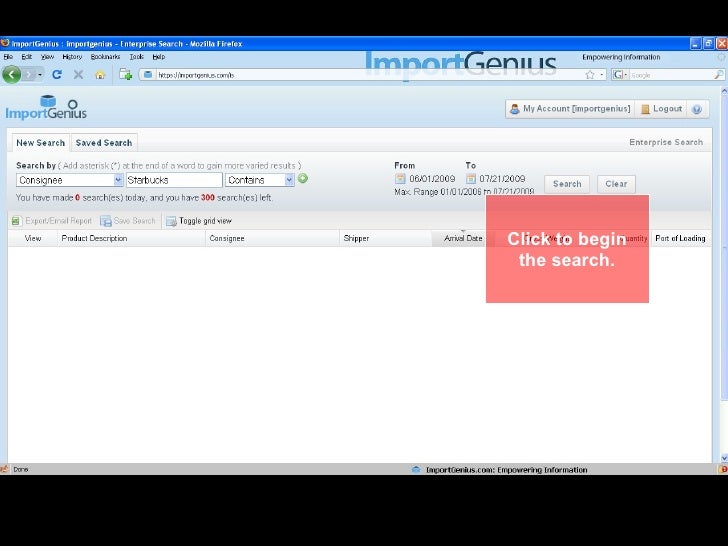Click the Logout button

click(x=661, y=109)
